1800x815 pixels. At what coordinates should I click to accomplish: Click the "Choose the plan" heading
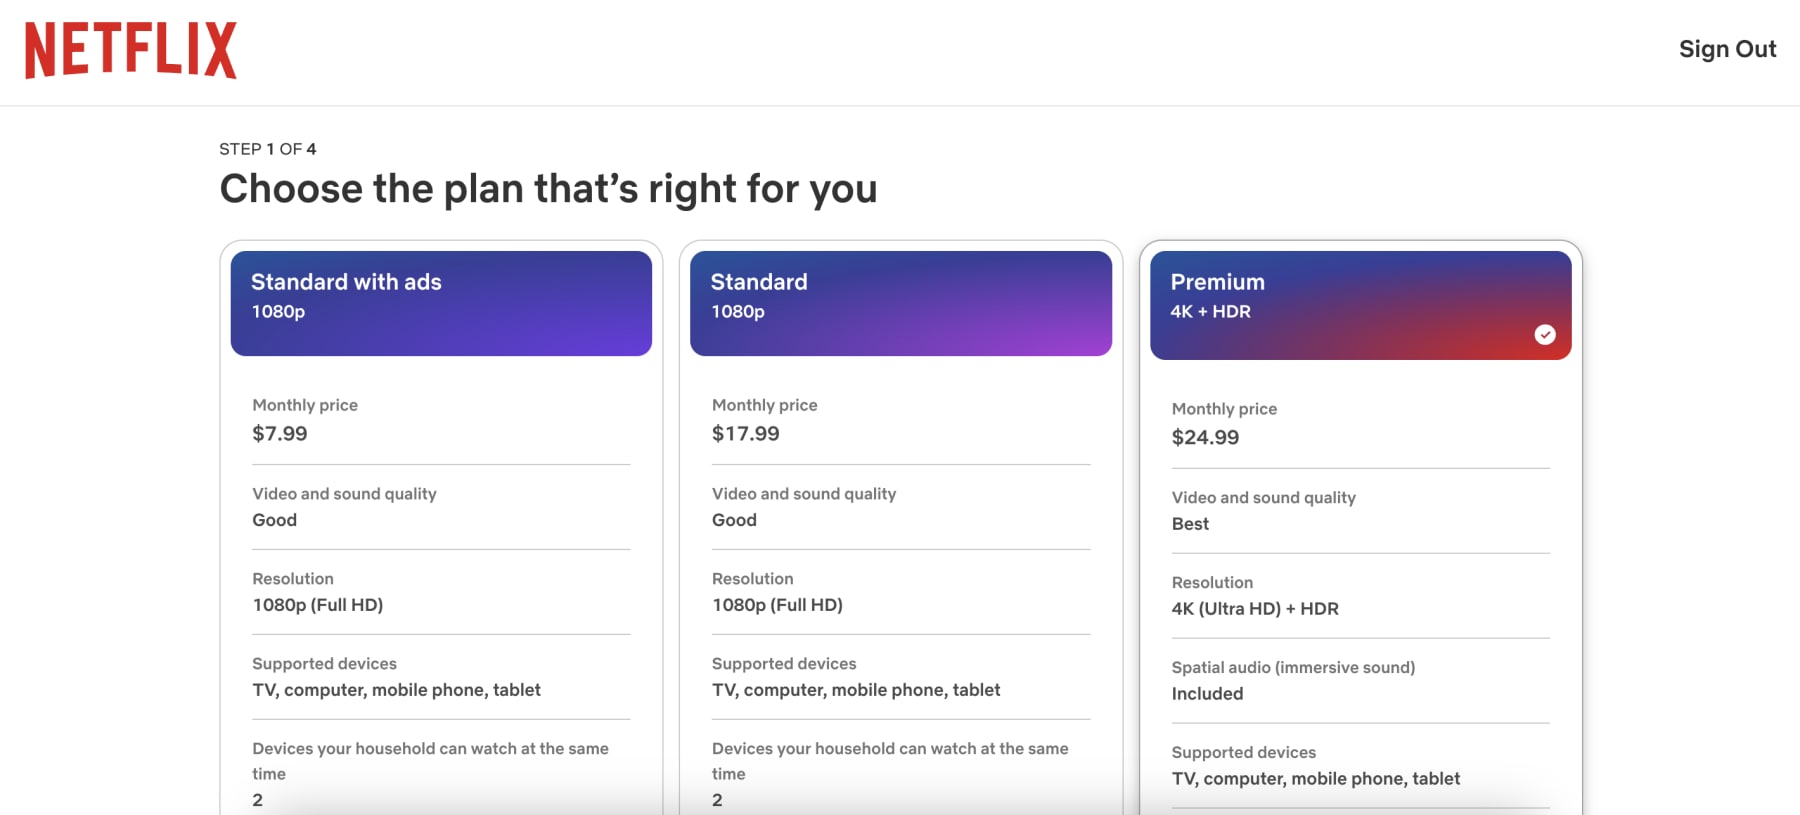point(548,189)
